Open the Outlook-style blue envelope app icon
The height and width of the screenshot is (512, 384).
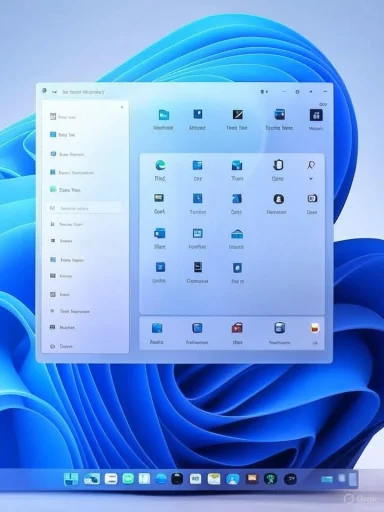pos(160,233)
